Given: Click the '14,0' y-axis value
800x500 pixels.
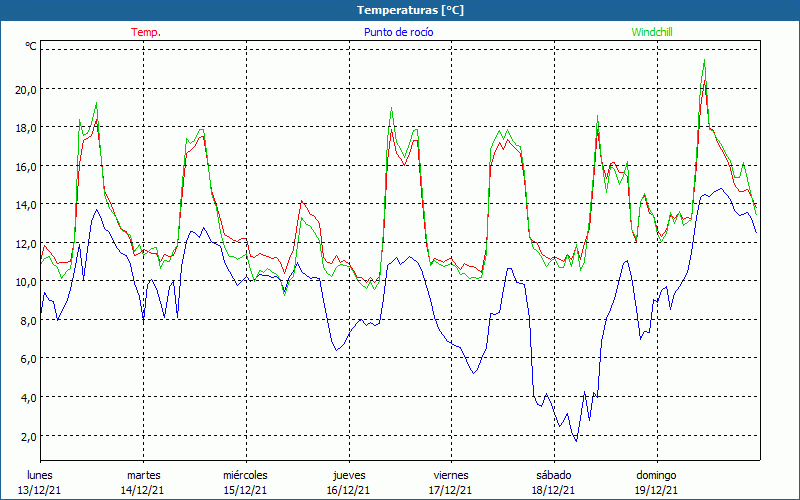Looking at the screenshot, I should (x=27, y=205).
